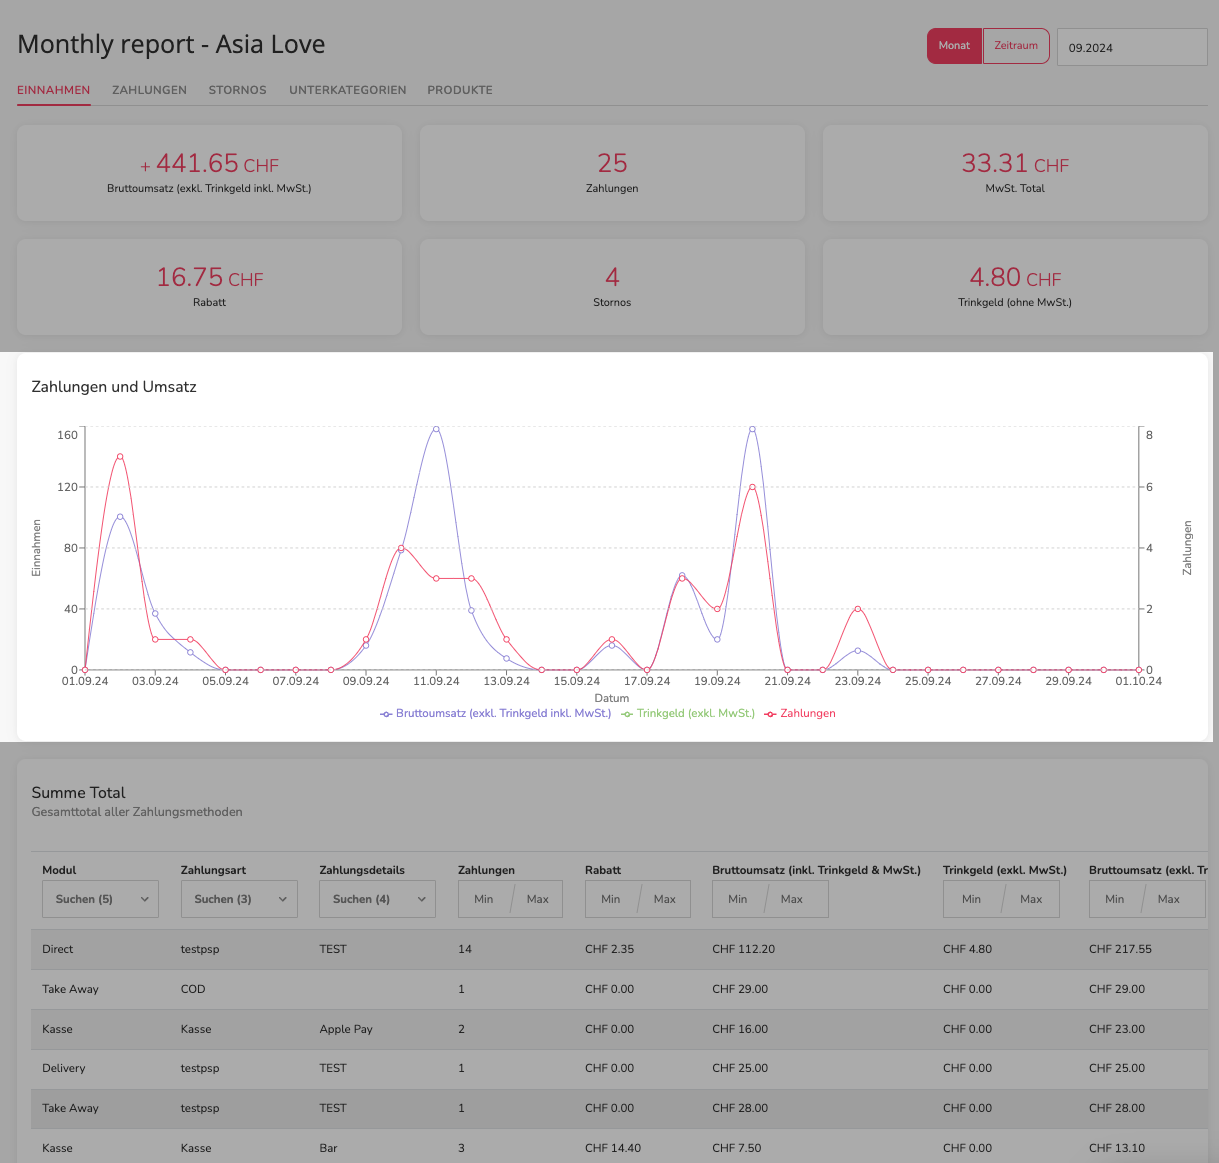
Task: Open the Zahlungsart Suchen (3) dropdown
Action: click(x=239, y=899)
